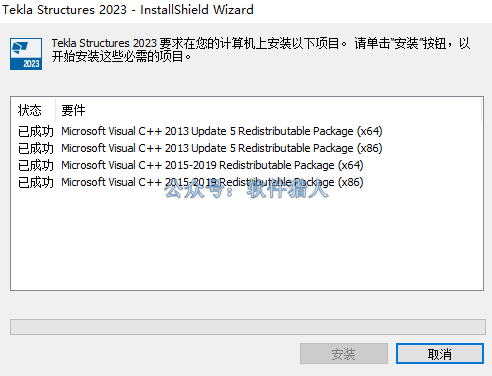
Task: Select the 要件 column header
Action: pos(73,110)
